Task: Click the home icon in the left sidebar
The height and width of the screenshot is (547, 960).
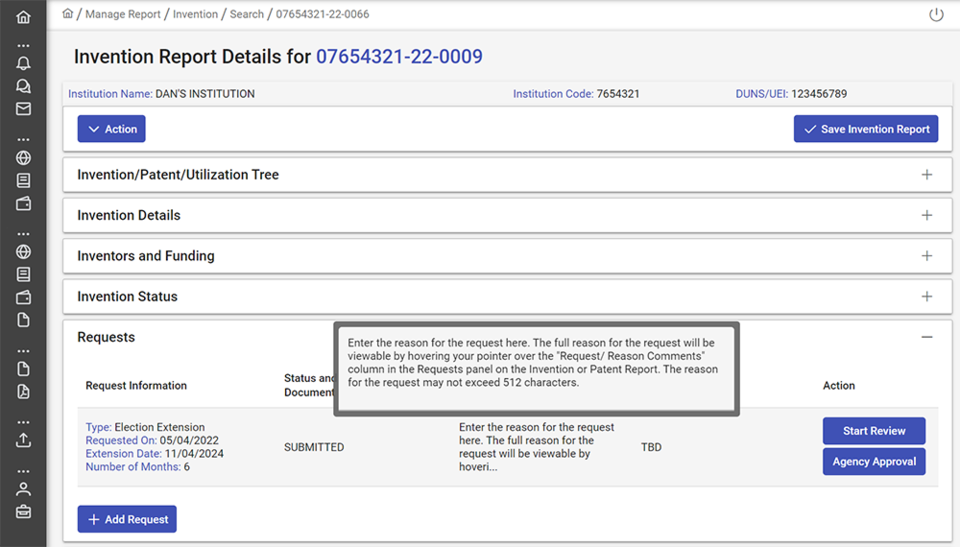Action: tap(23, 17)
